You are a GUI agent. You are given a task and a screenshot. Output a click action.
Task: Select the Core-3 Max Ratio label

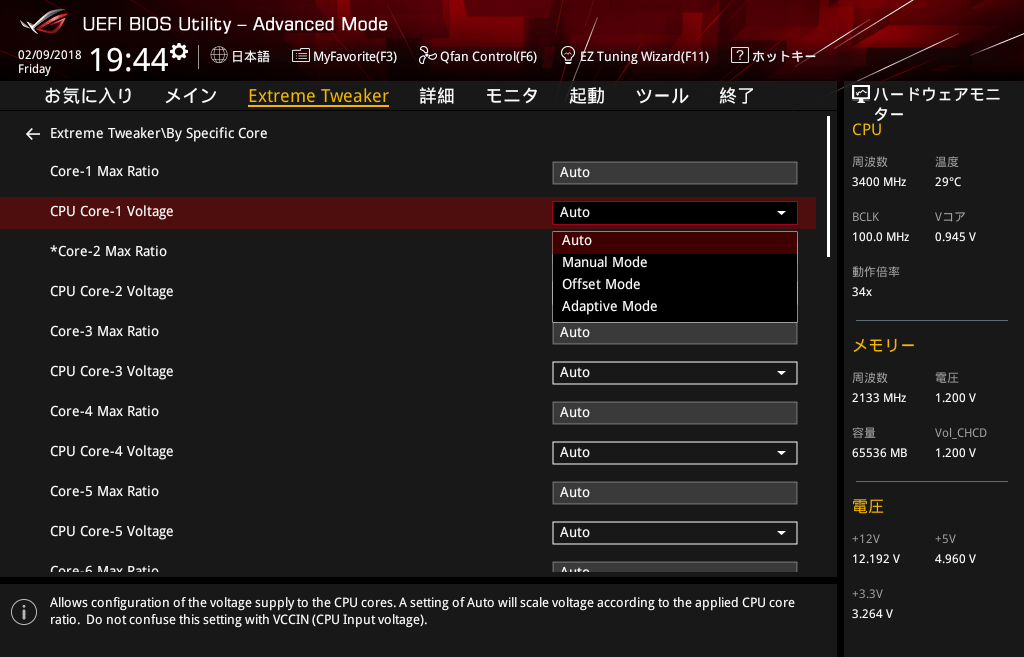[x=104, y=331]
